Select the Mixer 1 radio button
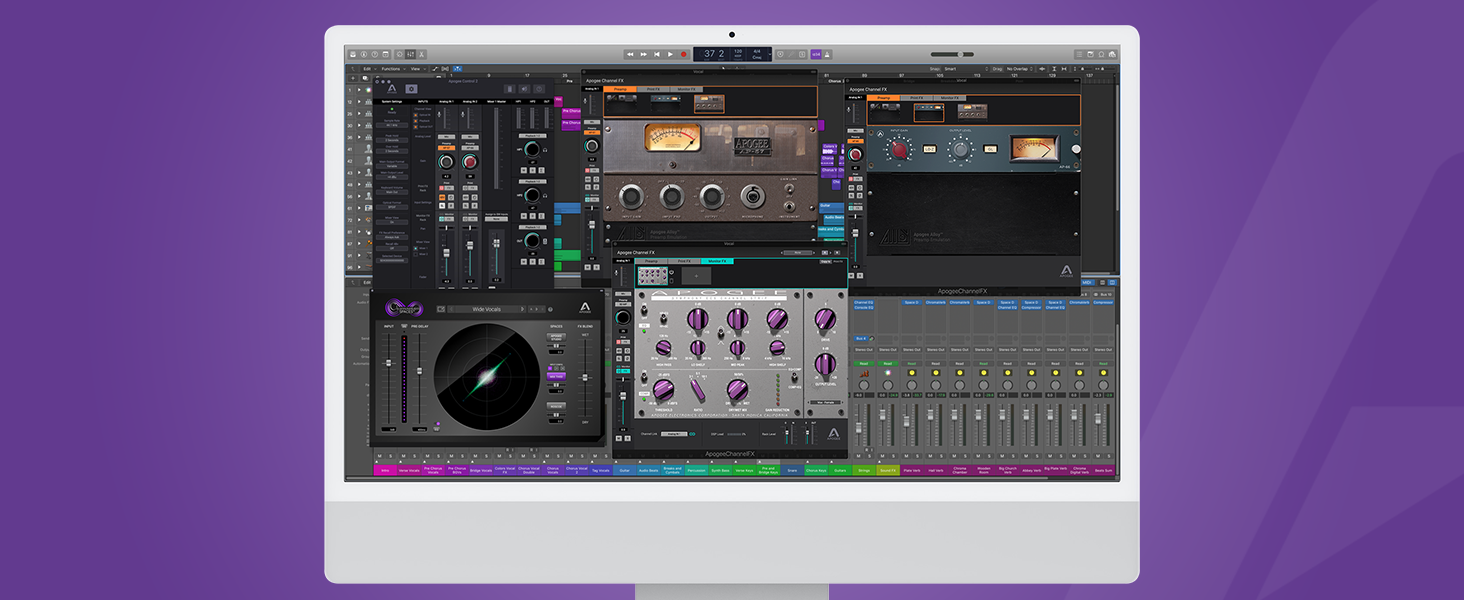 [x=416, y=247]
